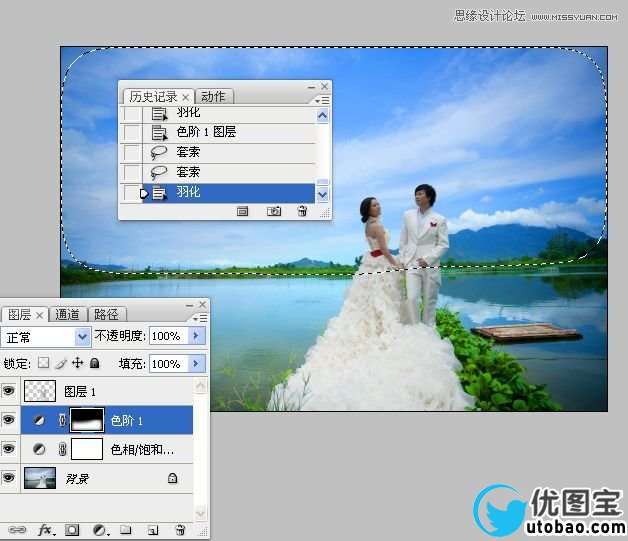
Task: Switch to 通道 tab
Action: click(x=67, y=314)
